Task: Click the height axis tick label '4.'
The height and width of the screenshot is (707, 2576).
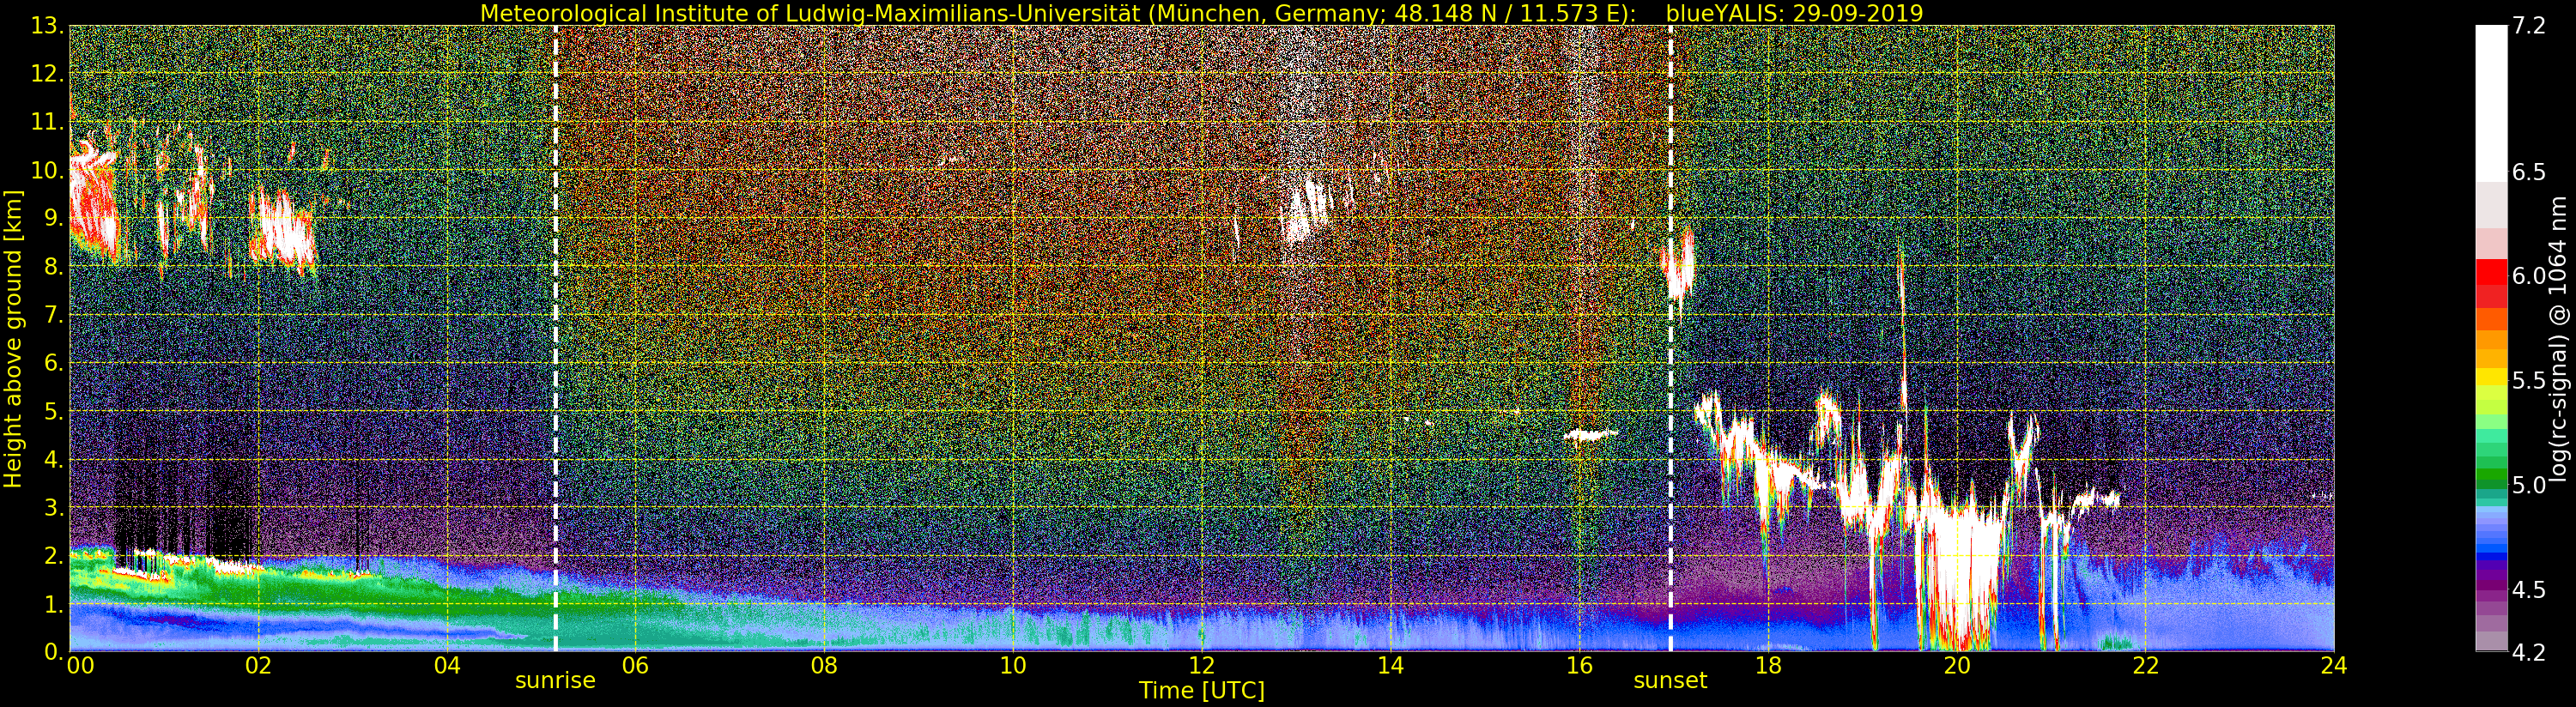Action: click(53, 459)
